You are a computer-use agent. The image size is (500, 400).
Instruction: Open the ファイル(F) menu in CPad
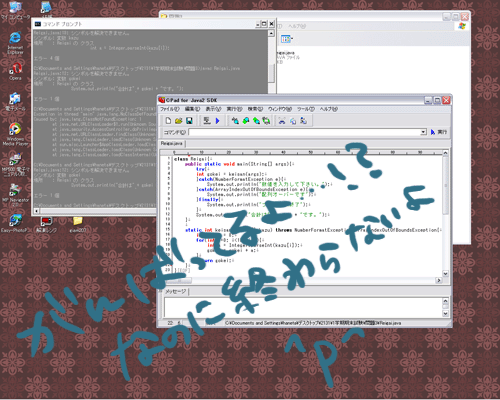click(169, 109)
